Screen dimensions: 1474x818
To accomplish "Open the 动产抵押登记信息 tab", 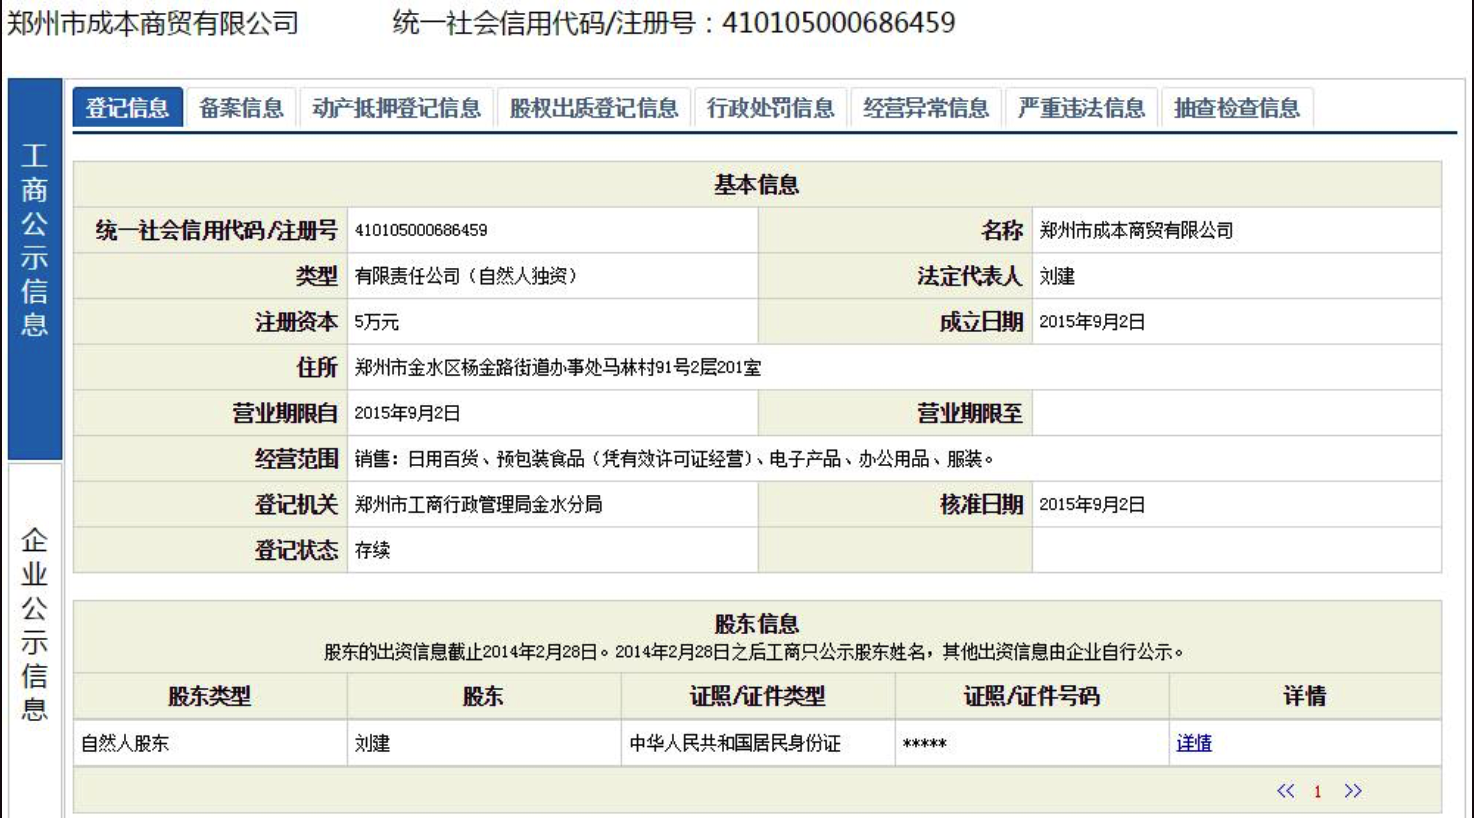I will pyautogui.click(x=396, y=108).
